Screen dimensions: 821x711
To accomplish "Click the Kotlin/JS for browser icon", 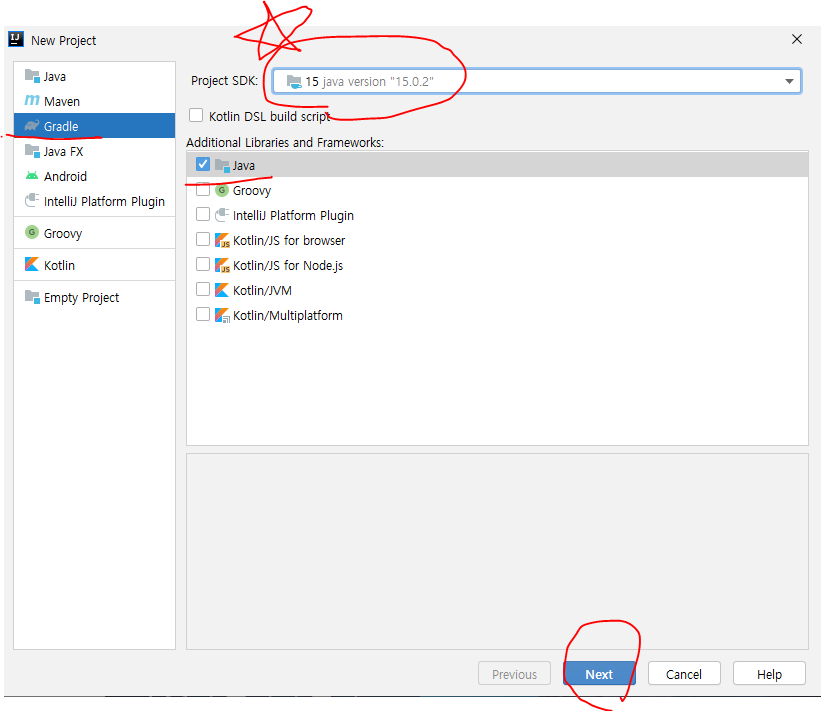I will pyautogui.click(x=222, y=240).
